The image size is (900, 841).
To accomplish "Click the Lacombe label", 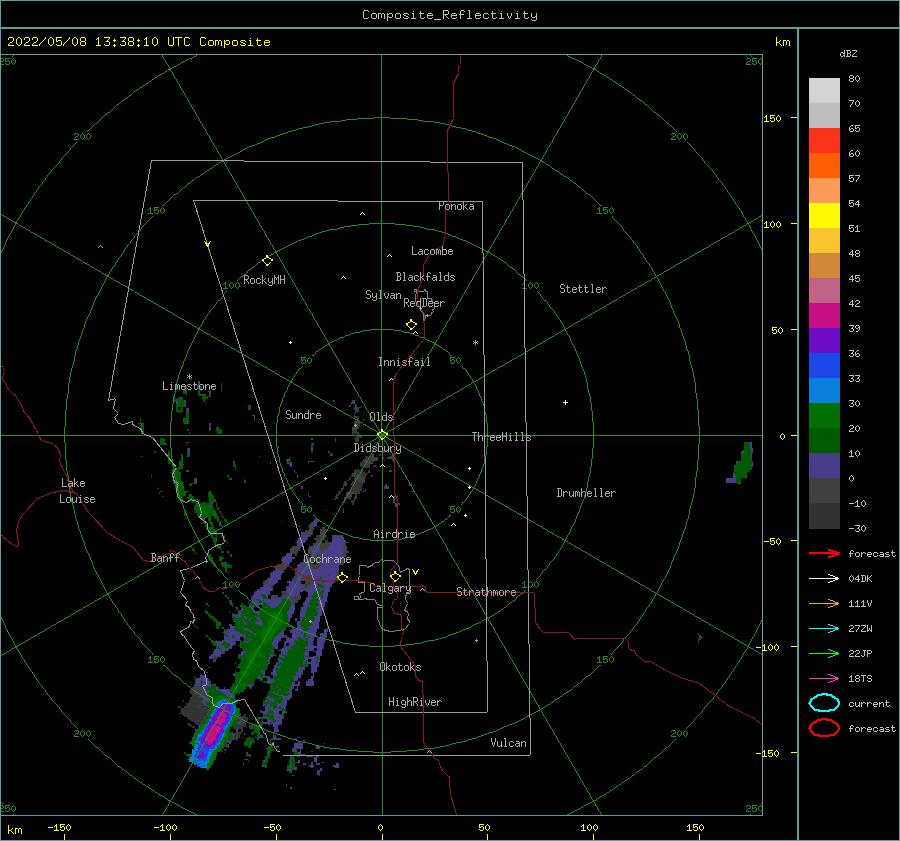I will [x=432, y=251].
